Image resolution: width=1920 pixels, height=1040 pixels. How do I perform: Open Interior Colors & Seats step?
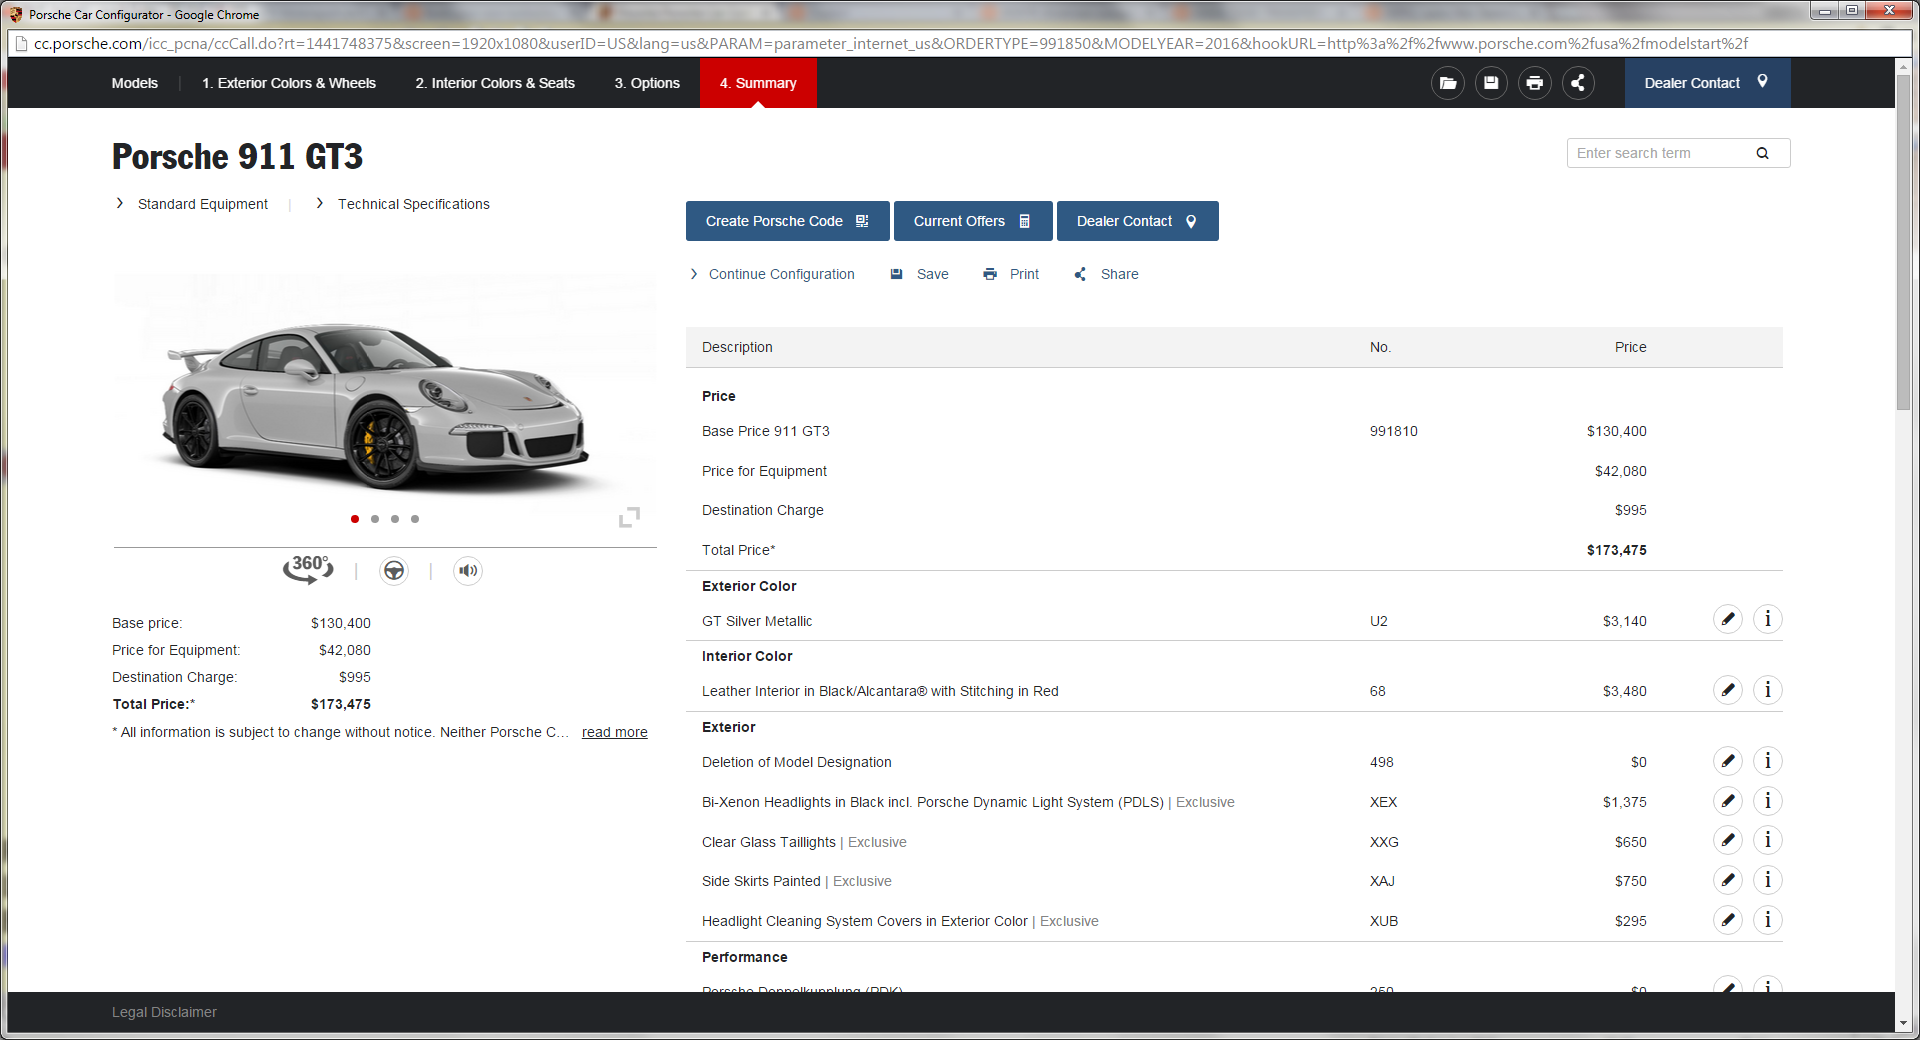click(x=495, y=83)
